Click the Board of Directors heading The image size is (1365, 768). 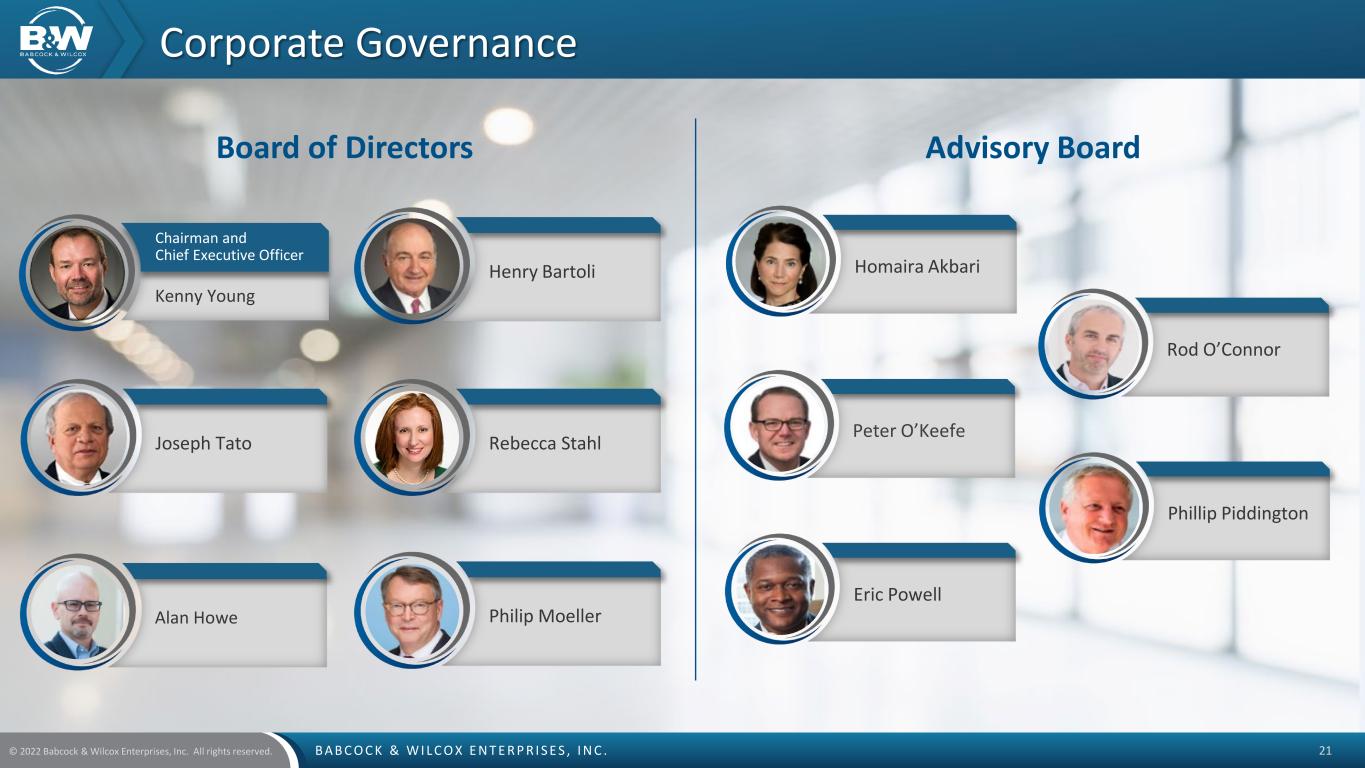344,148
